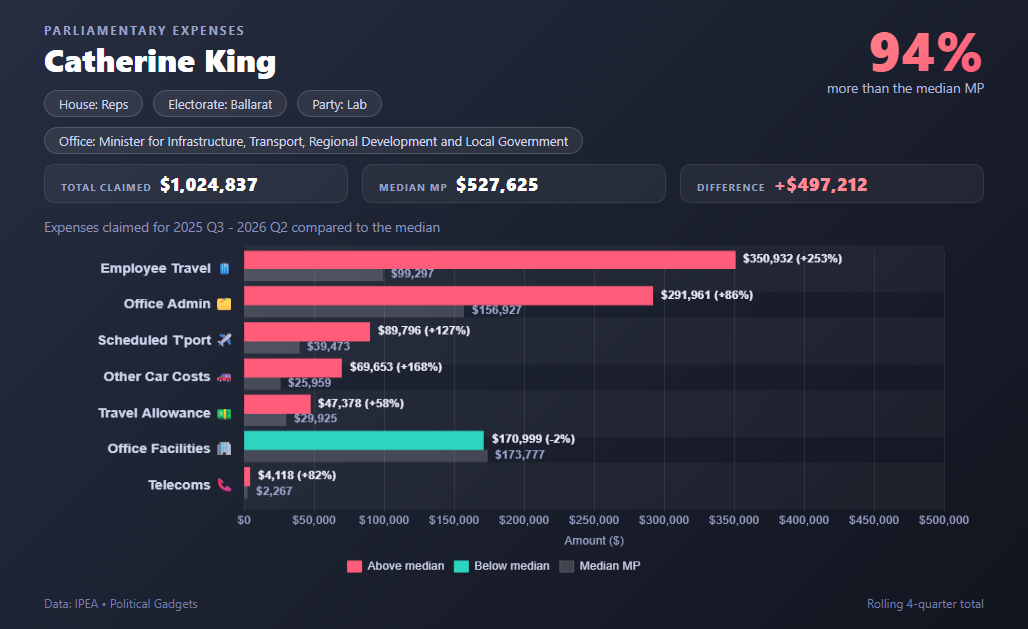Screen dimensions: 1028x629
Task: Click the 'Office Admin' category label
Action: [x=167, y=304]
